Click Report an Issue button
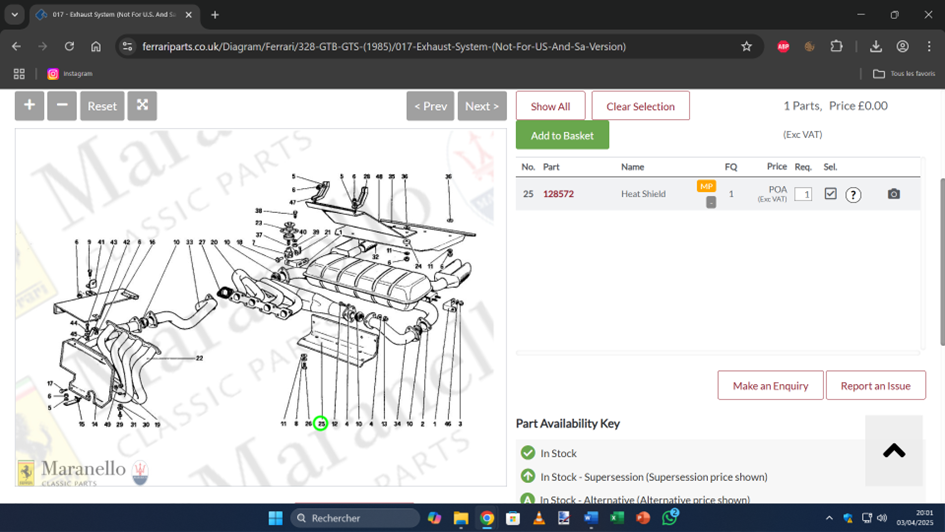Viewport: 945px width, 532px height. (875, 386)
